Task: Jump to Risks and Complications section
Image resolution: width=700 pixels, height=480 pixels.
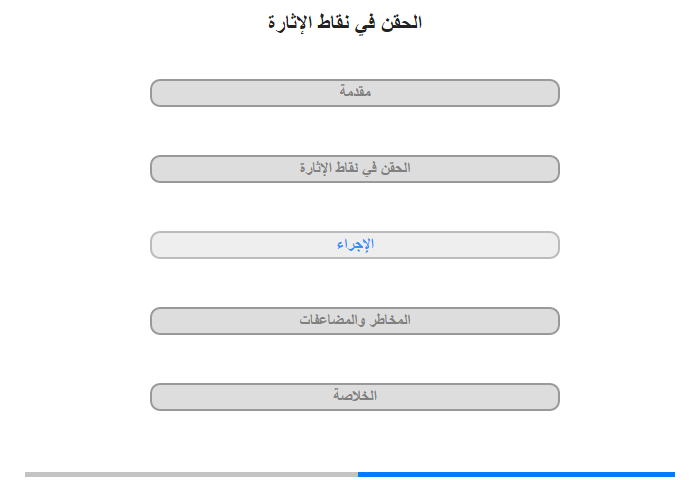Action: pos(355,321)
